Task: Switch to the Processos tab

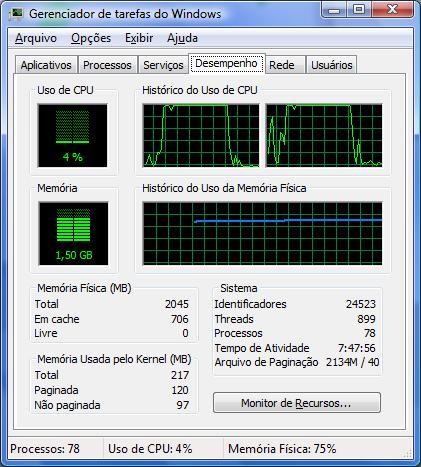Action: [107, 65]
